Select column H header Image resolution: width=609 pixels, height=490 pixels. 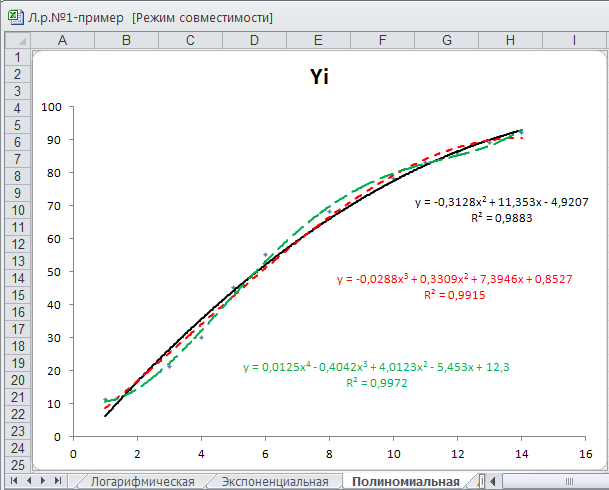click(x=510, y=40)
